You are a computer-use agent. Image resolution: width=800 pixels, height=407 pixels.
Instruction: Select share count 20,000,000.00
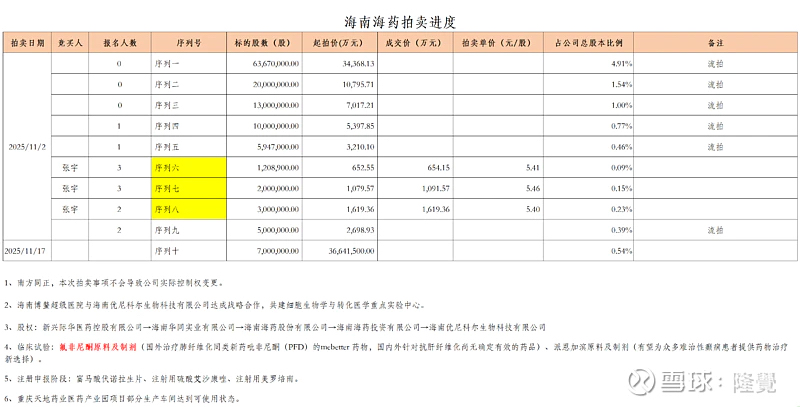(276, 85)
